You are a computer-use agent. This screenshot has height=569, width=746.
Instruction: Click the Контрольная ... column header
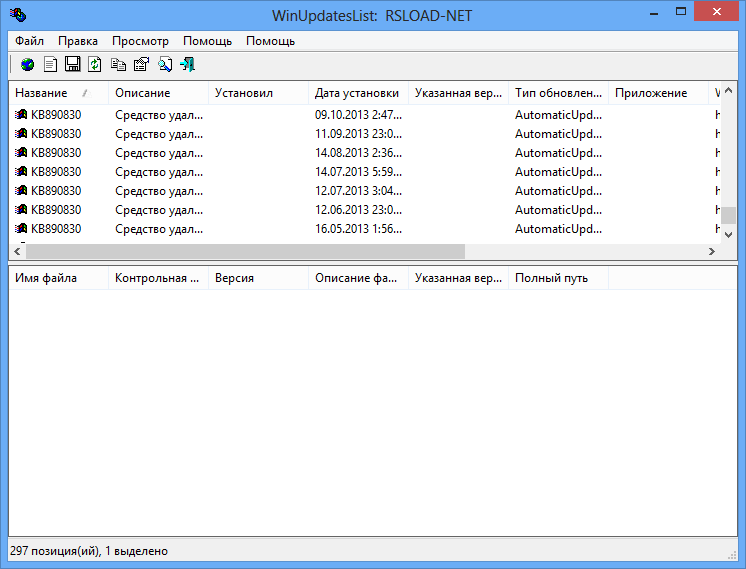pyautogui.click(x=158, y=278)
